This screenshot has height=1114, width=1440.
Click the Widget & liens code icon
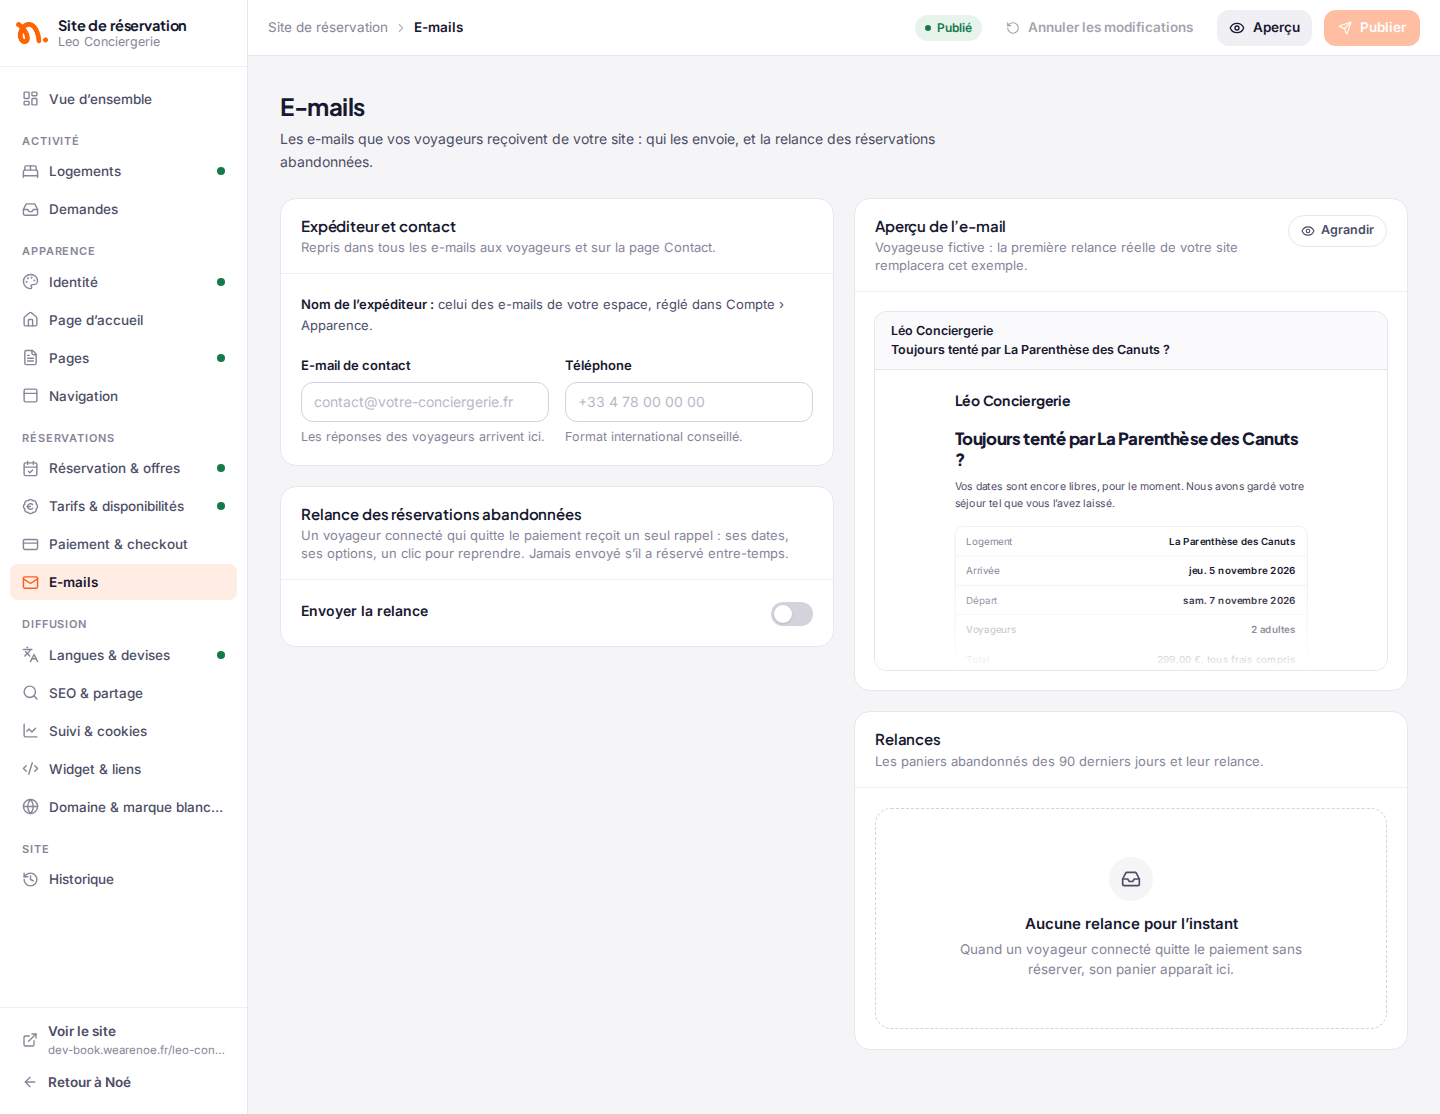pos(30,769)
